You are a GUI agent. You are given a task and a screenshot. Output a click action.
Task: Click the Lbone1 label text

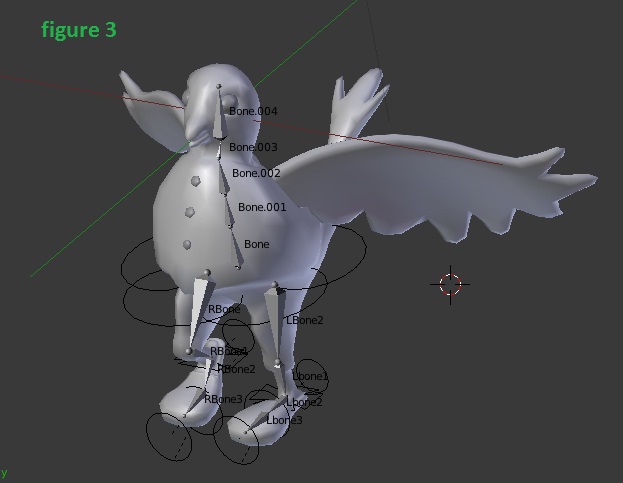310,376
